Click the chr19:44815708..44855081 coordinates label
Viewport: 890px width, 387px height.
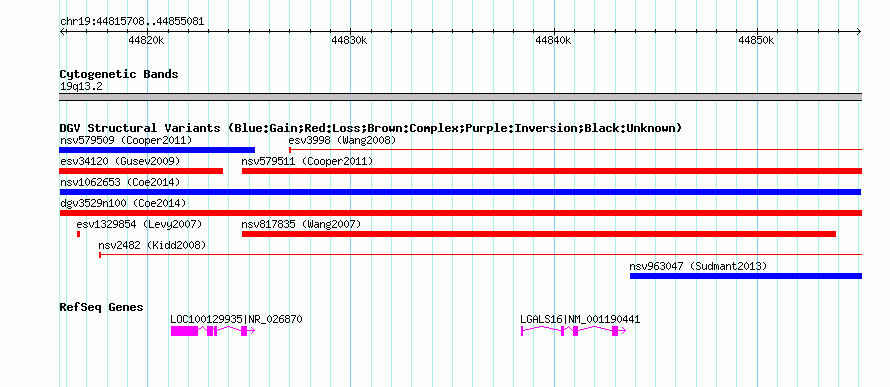click(x=132, y=22)
